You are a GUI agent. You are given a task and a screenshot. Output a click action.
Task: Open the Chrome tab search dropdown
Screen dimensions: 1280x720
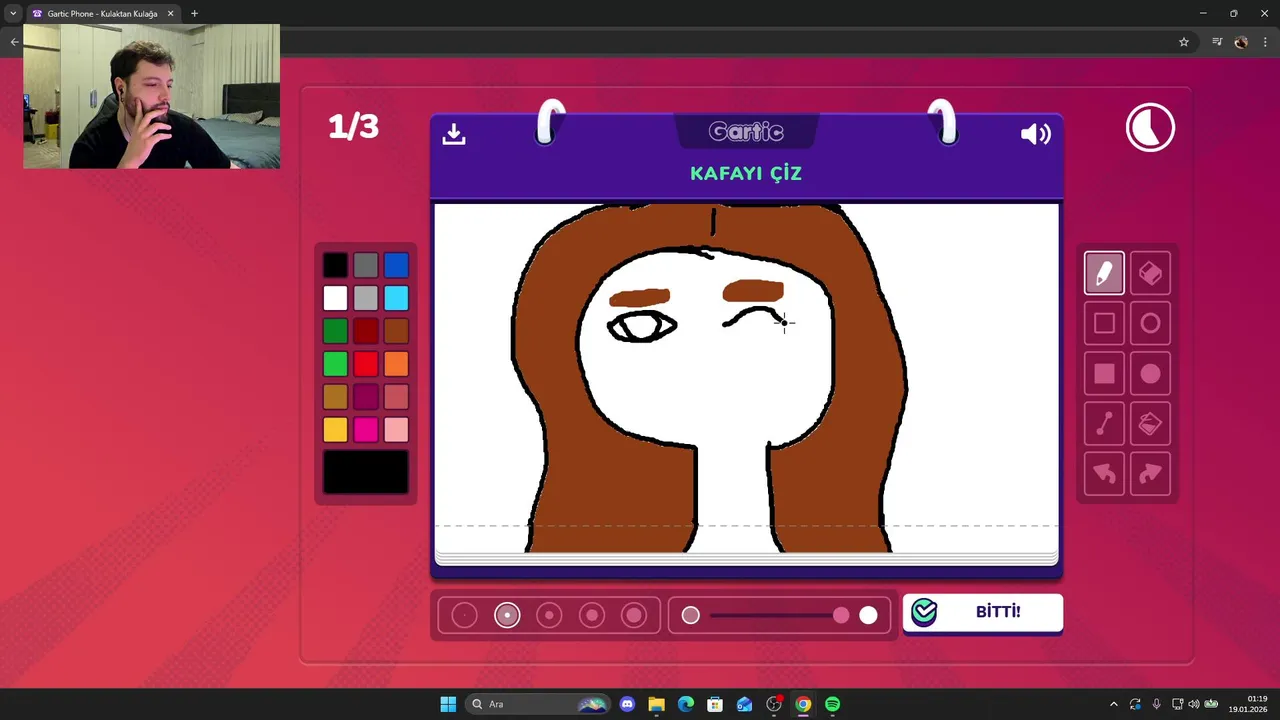pyautogui.click(x=13, y=14)
